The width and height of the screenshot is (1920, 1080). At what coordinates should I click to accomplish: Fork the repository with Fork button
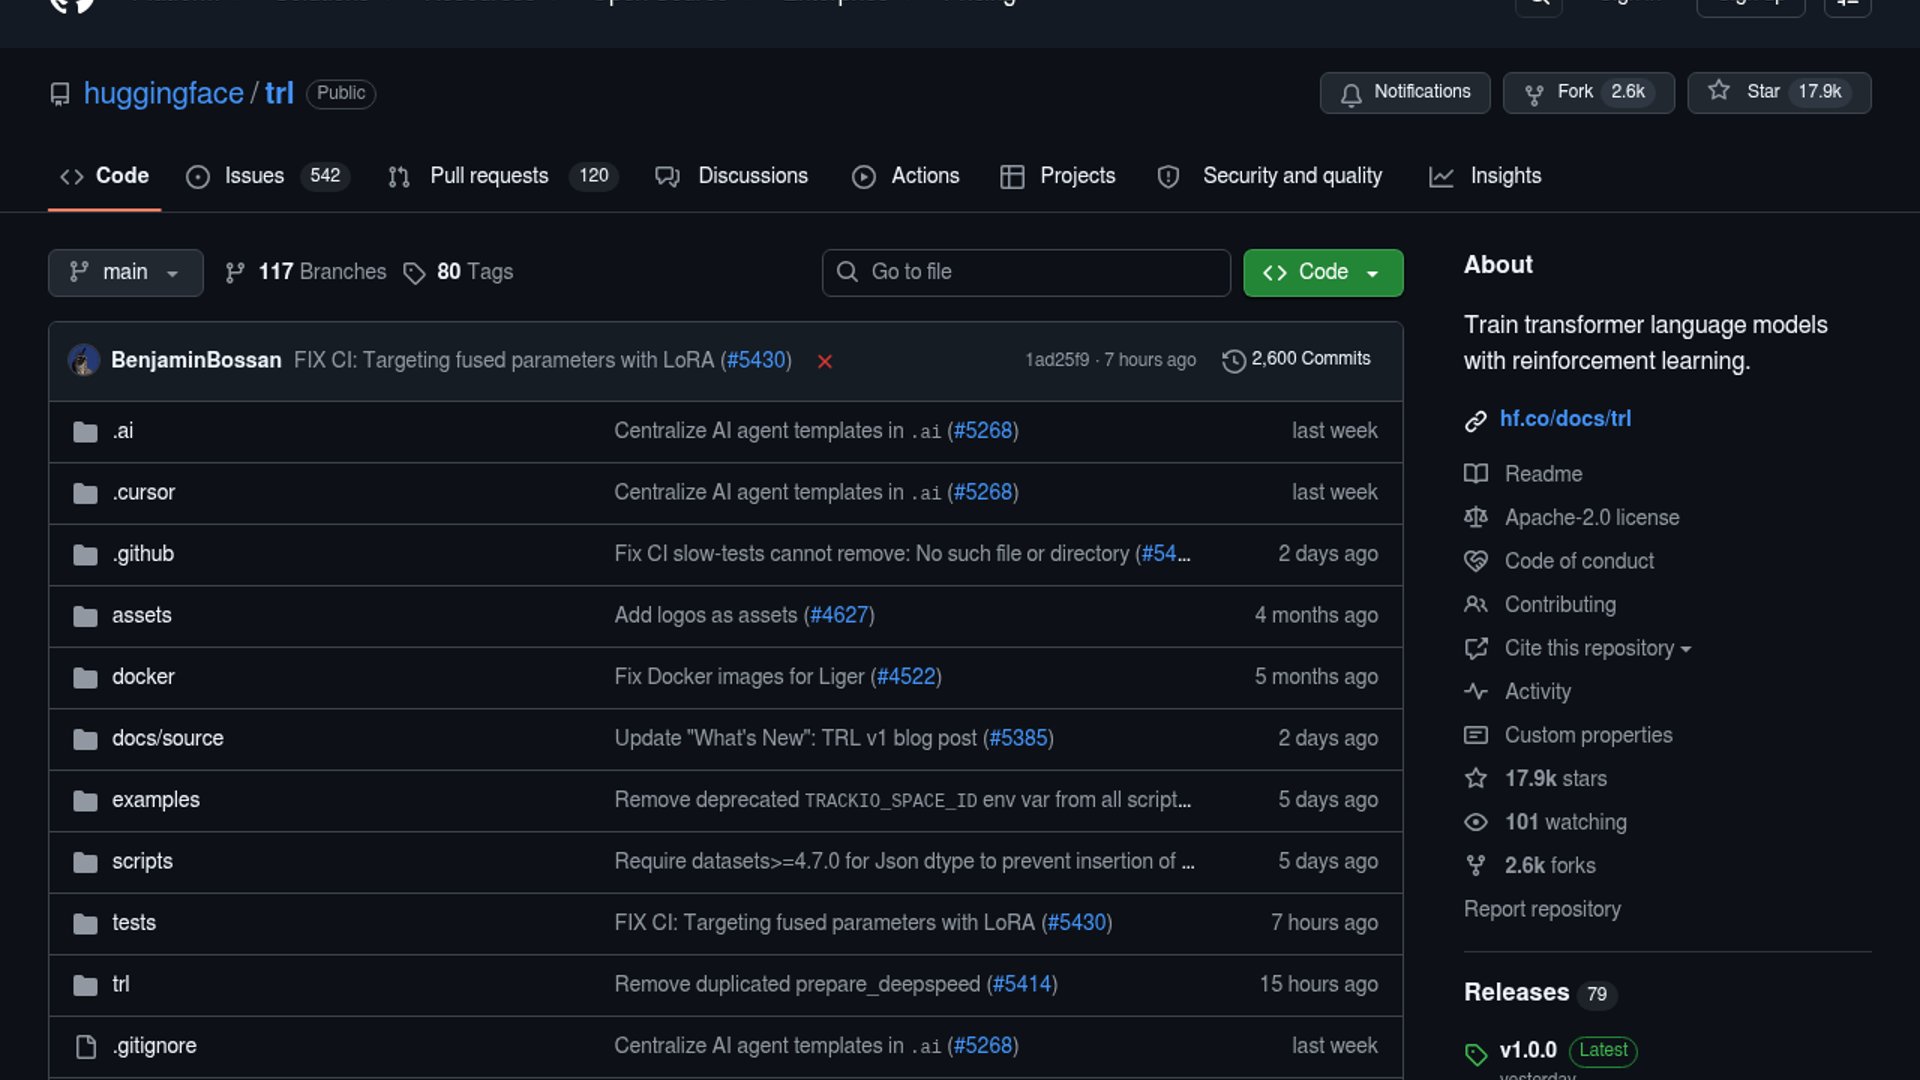(1587, 92)
